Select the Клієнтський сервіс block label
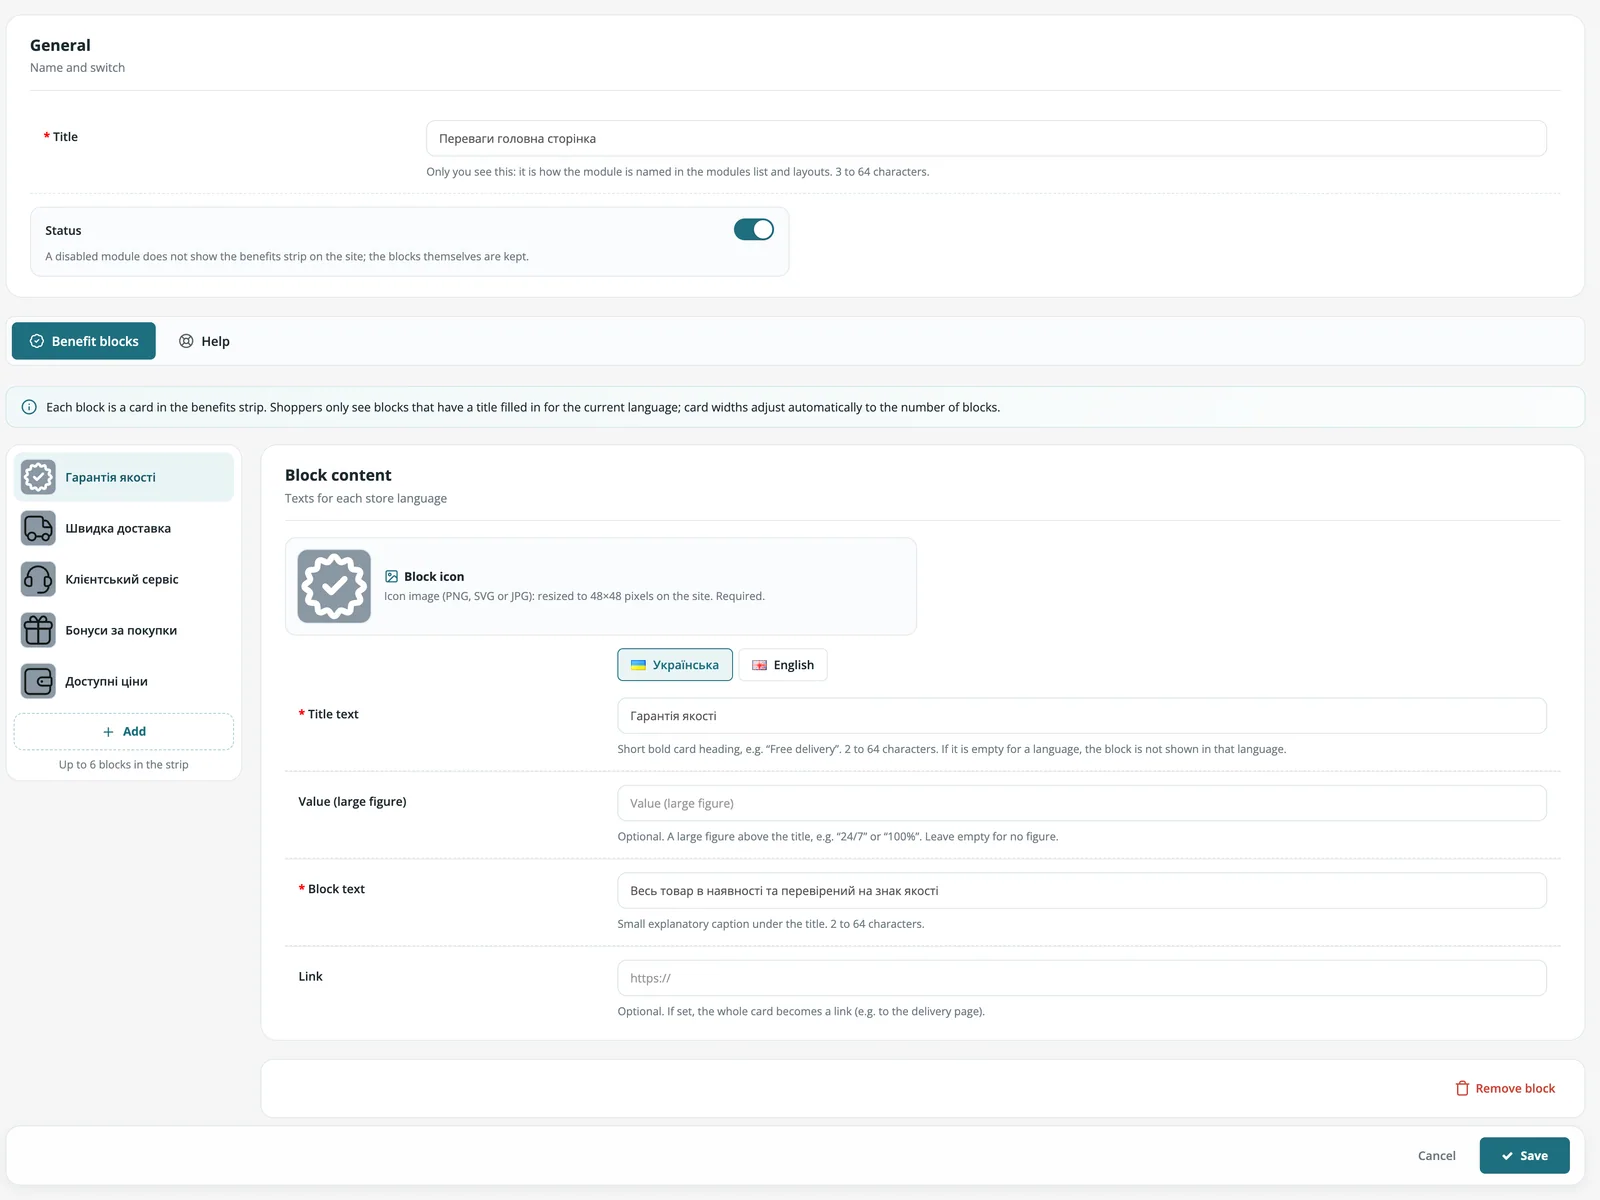The height and width of the screenshot is (1200, 1600). [122, 580]
